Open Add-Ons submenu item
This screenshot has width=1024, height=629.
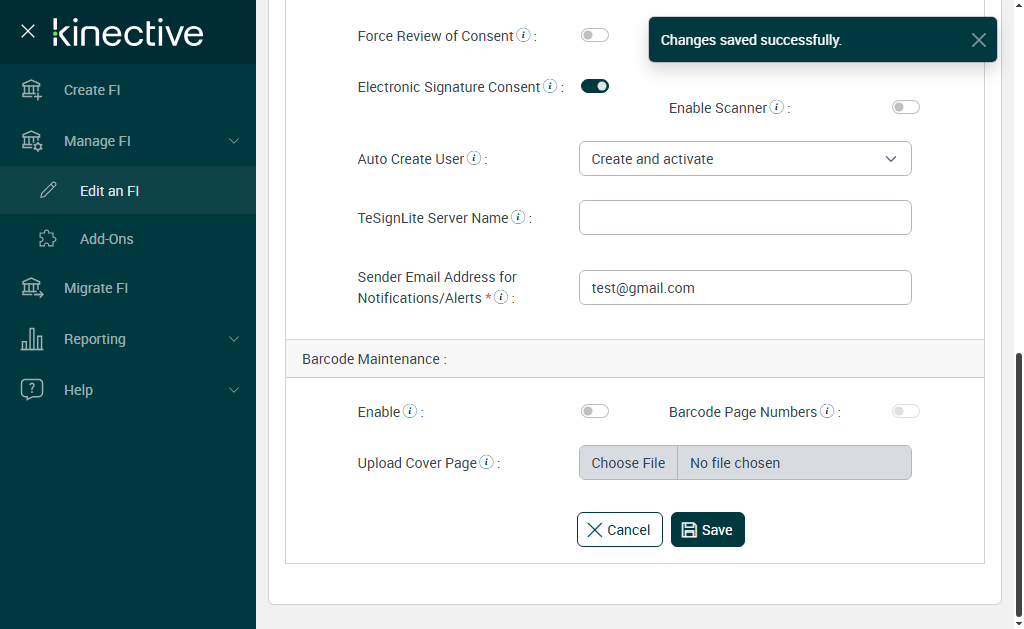[x=128, y=239]
